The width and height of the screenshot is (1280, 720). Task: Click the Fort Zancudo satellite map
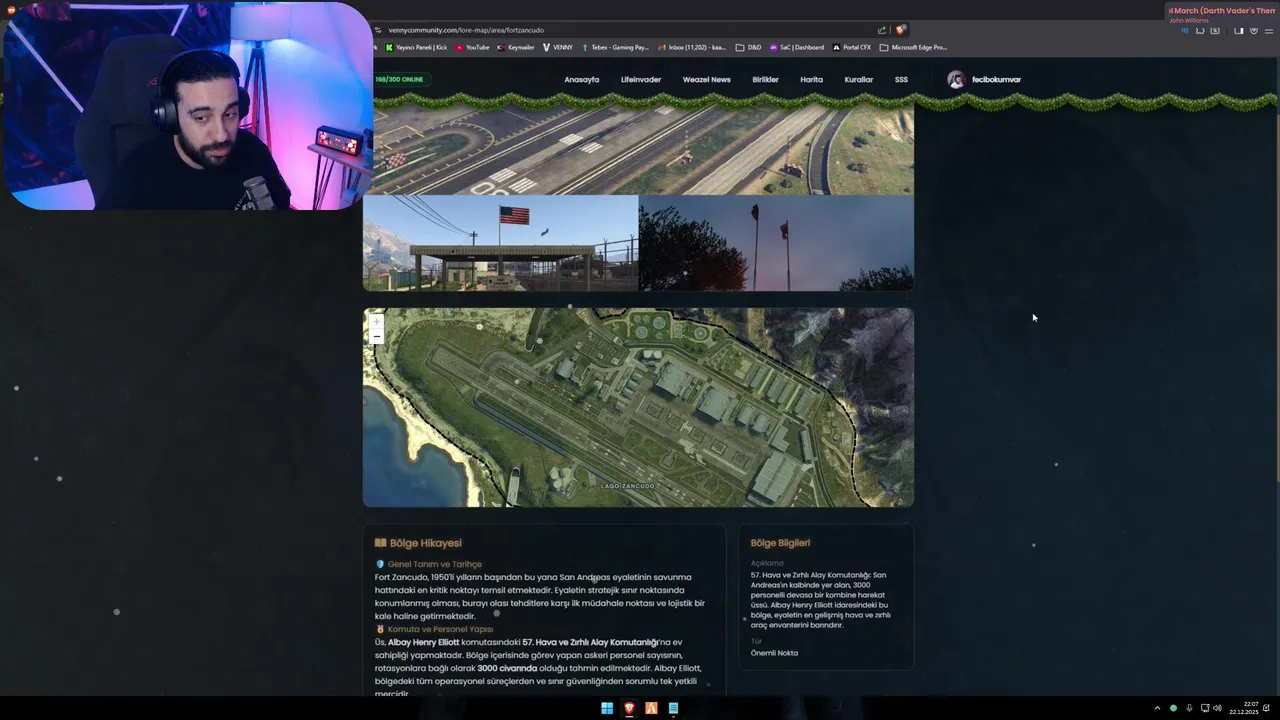pyautogui.click(x=638, y=407)
